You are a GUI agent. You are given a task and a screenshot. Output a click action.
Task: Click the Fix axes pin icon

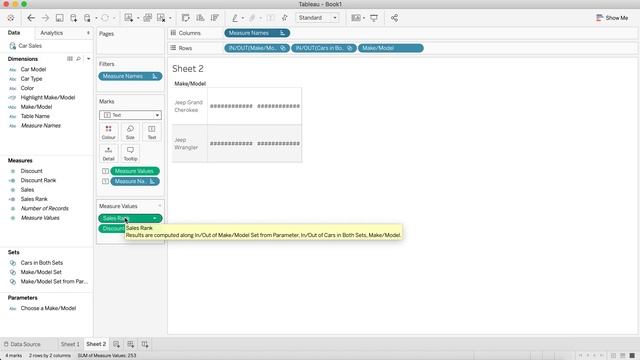point(285,18)
